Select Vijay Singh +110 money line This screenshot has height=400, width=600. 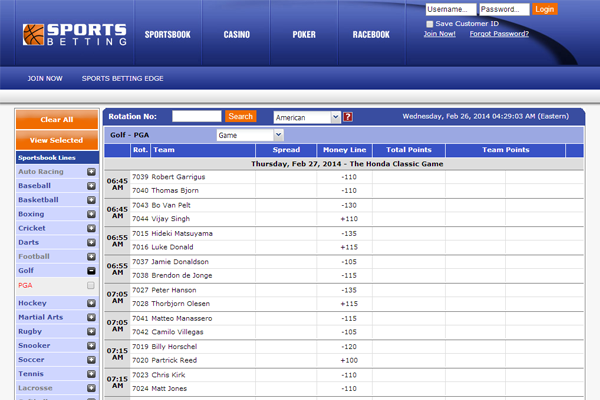pos(349,219)
